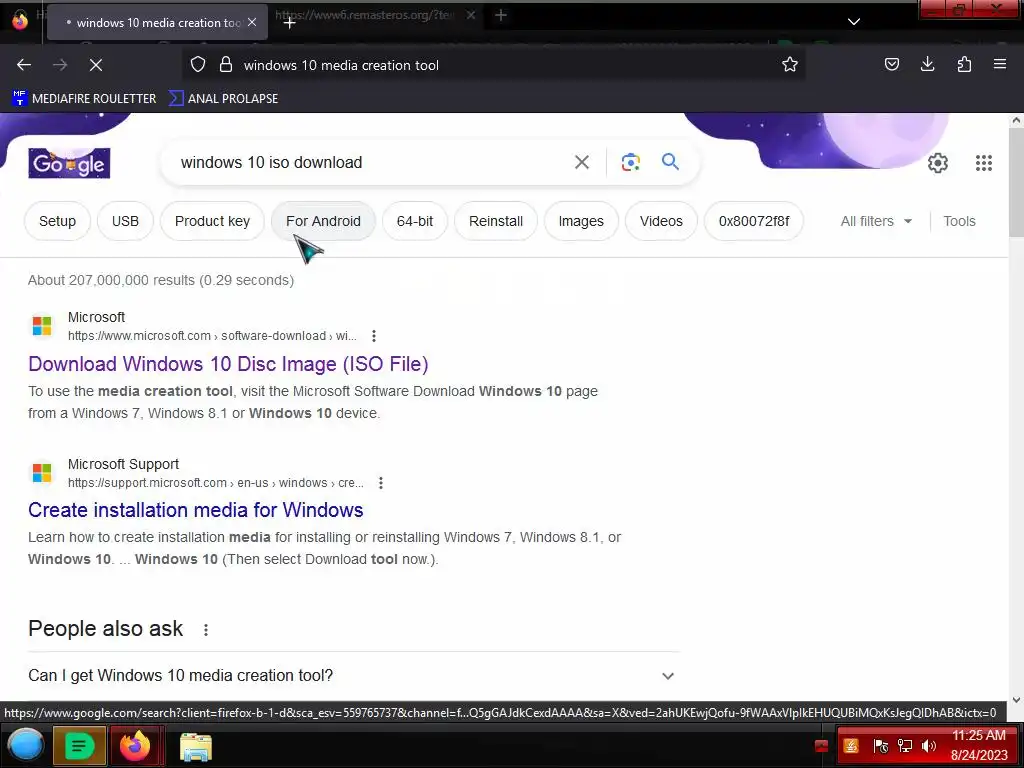Open the extensions puzzle icon
This screenshot has height=768, width=1024.
point(964,64)
